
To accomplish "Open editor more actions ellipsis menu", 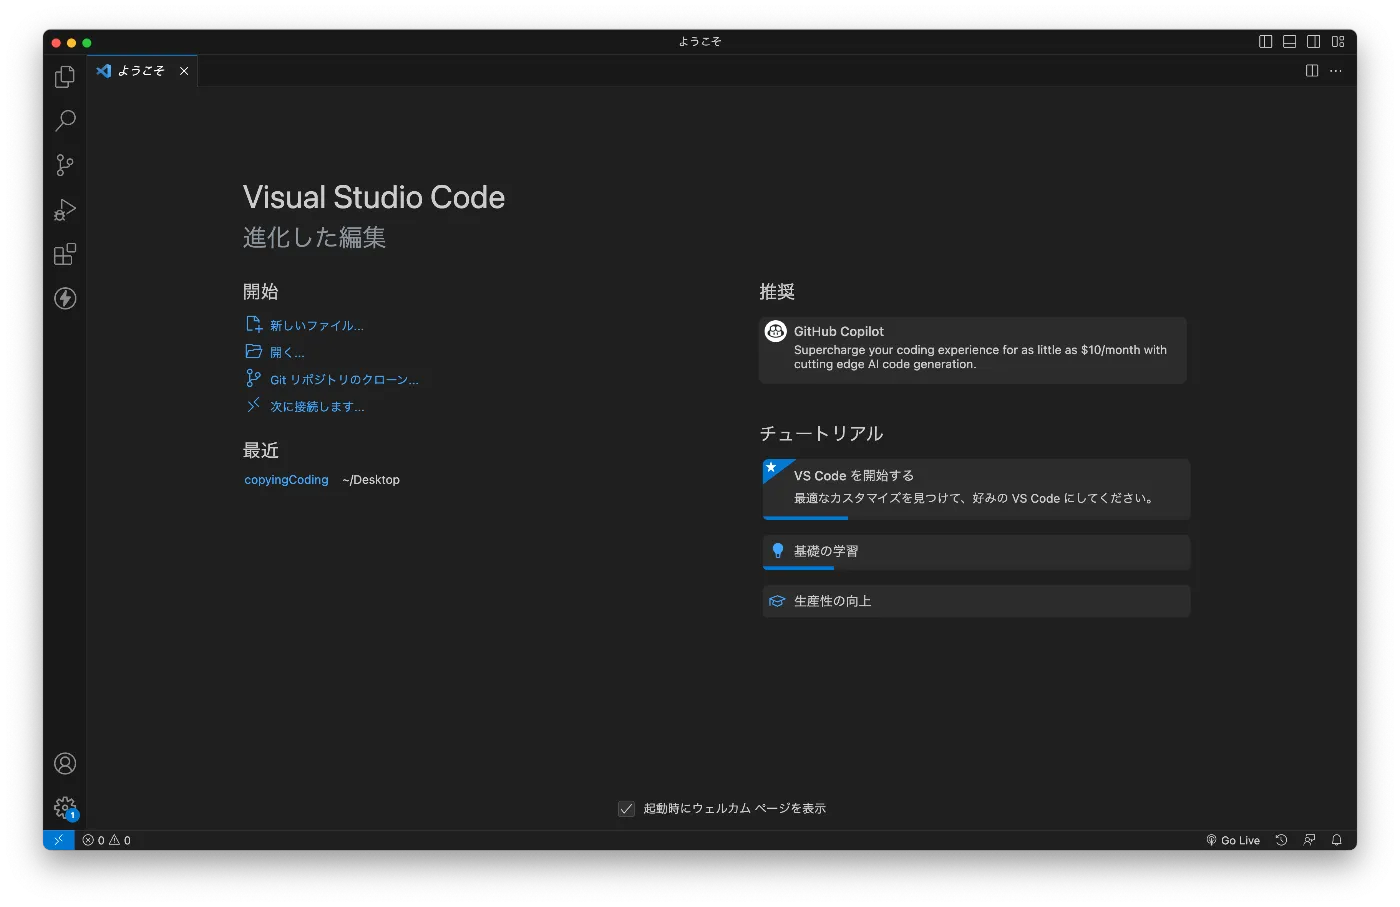I will (x=1336, y=71).
